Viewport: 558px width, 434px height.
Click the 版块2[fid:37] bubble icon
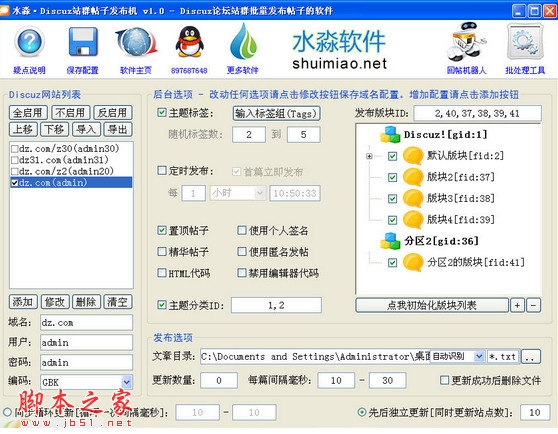pyautogui.click(x=413, y=177)
